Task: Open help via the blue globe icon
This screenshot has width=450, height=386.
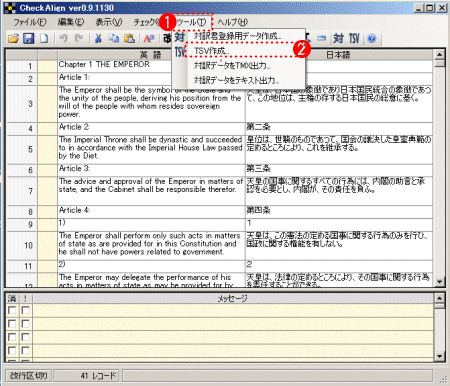Action: tap(372, 39)
